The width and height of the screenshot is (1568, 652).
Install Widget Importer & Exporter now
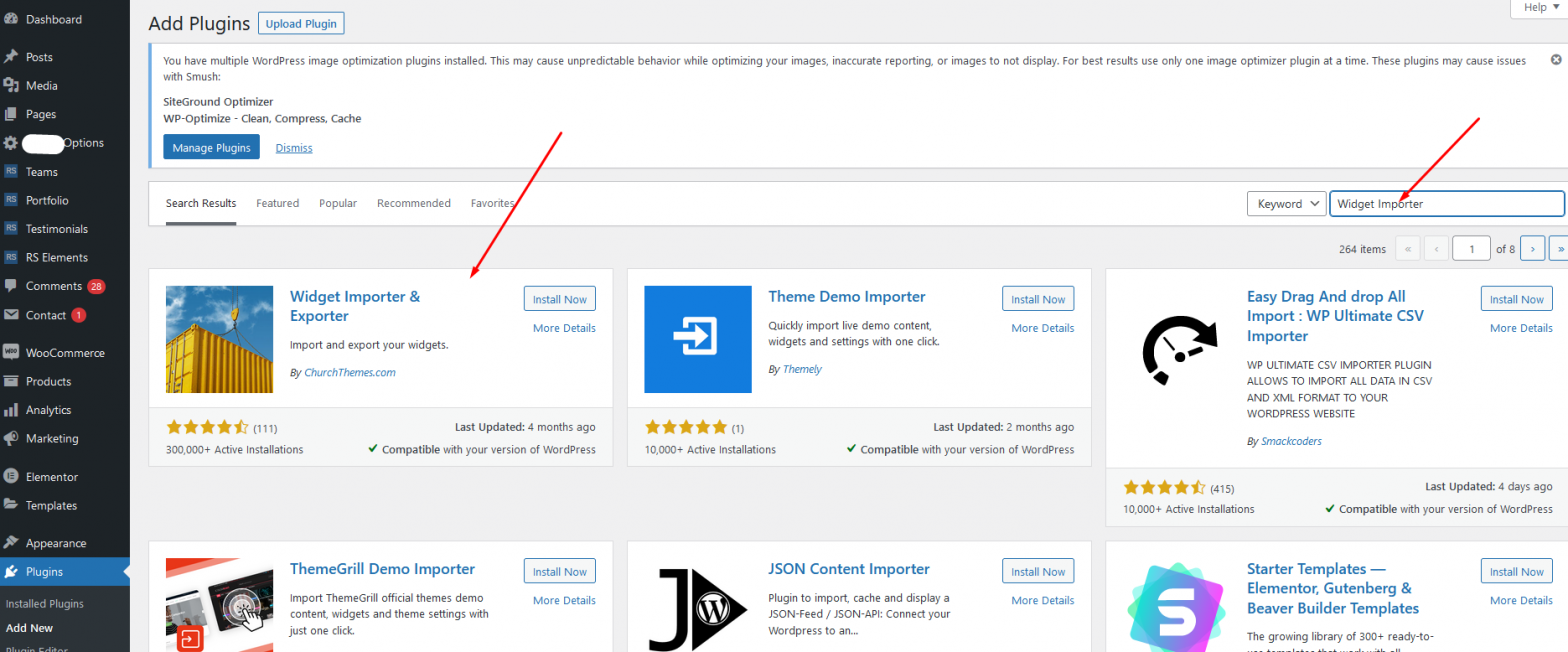point(560,299)
